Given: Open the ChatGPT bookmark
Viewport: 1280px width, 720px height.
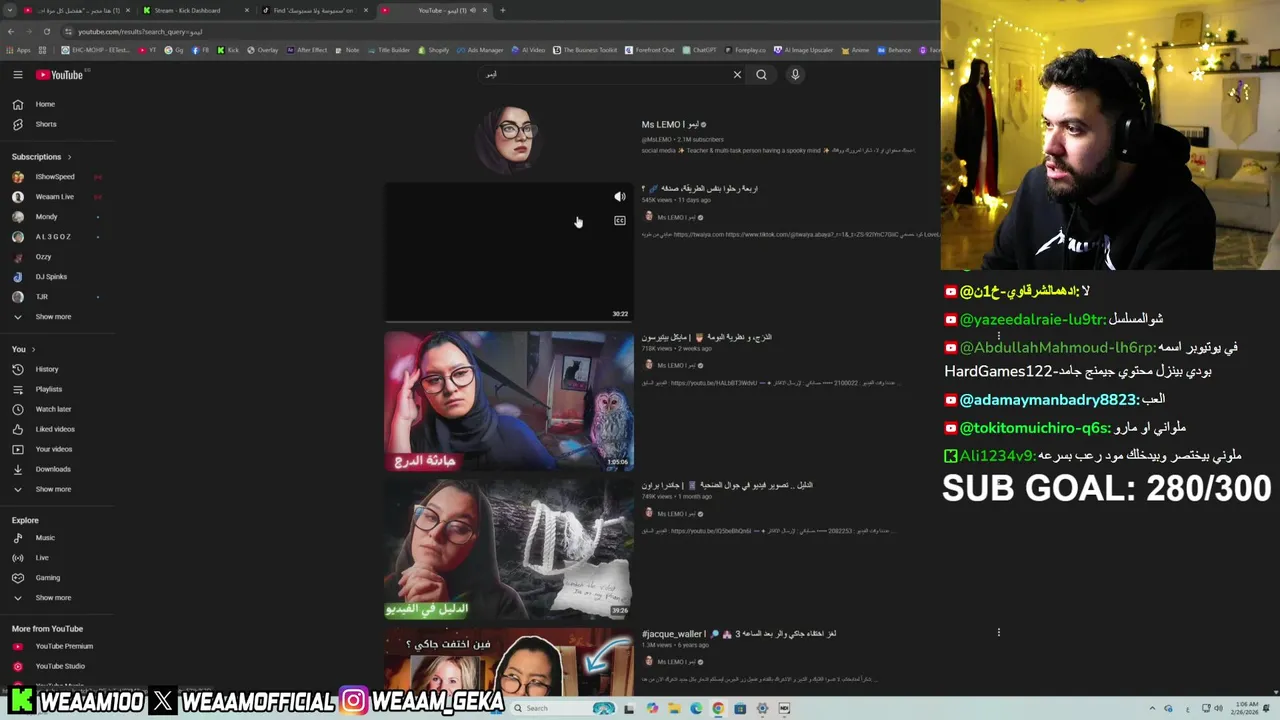Looking at the screenshot, I should pos(699,50).
